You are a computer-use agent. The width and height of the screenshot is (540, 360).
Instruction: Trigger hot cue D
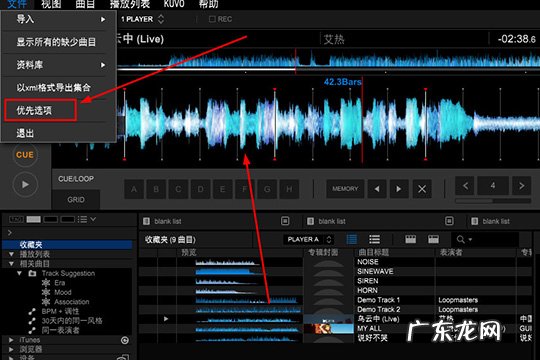tap(200, 189)
